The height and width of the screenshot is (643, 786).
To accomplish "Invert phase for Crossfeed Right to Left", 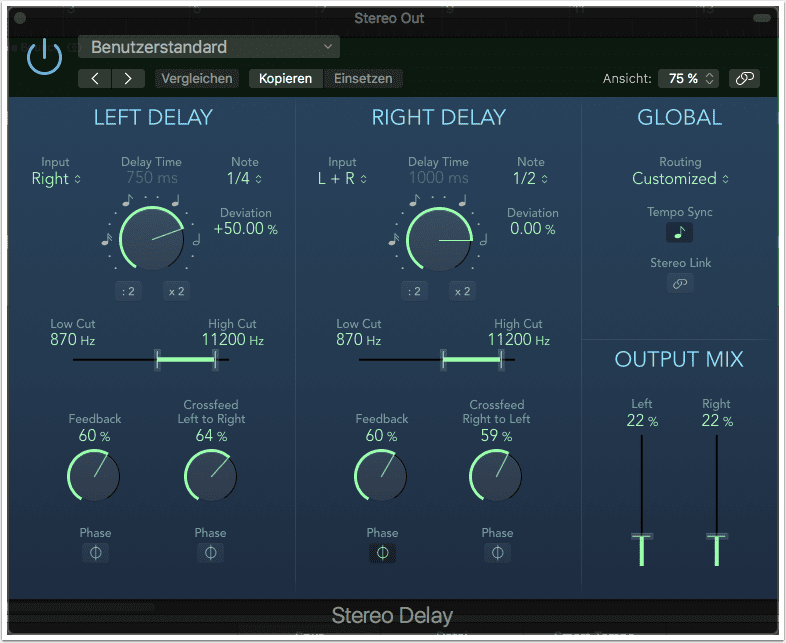I will point(497,552).
